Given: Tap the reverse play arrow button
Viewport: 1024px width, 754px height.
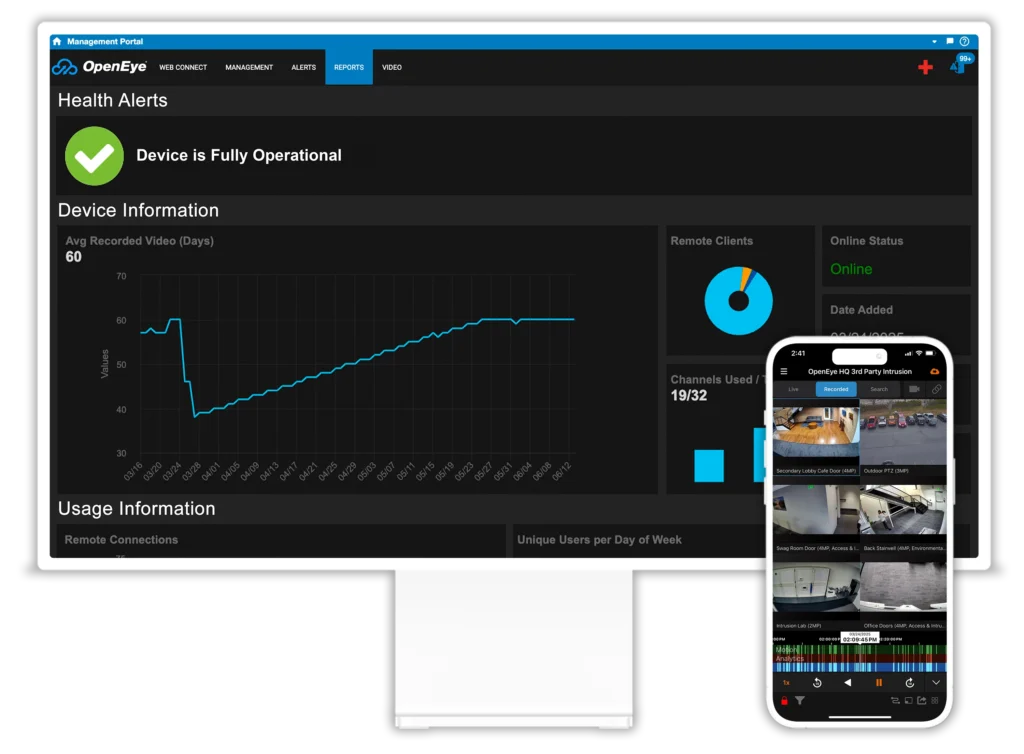Looking at the screenshot, I should point(848,683).
